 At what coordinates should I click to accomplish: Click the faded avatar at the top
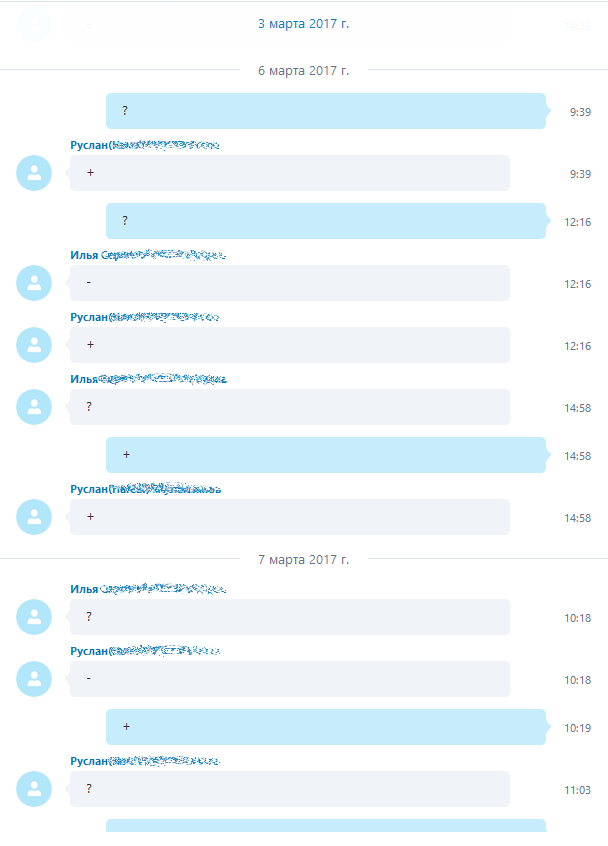point(34,25)
